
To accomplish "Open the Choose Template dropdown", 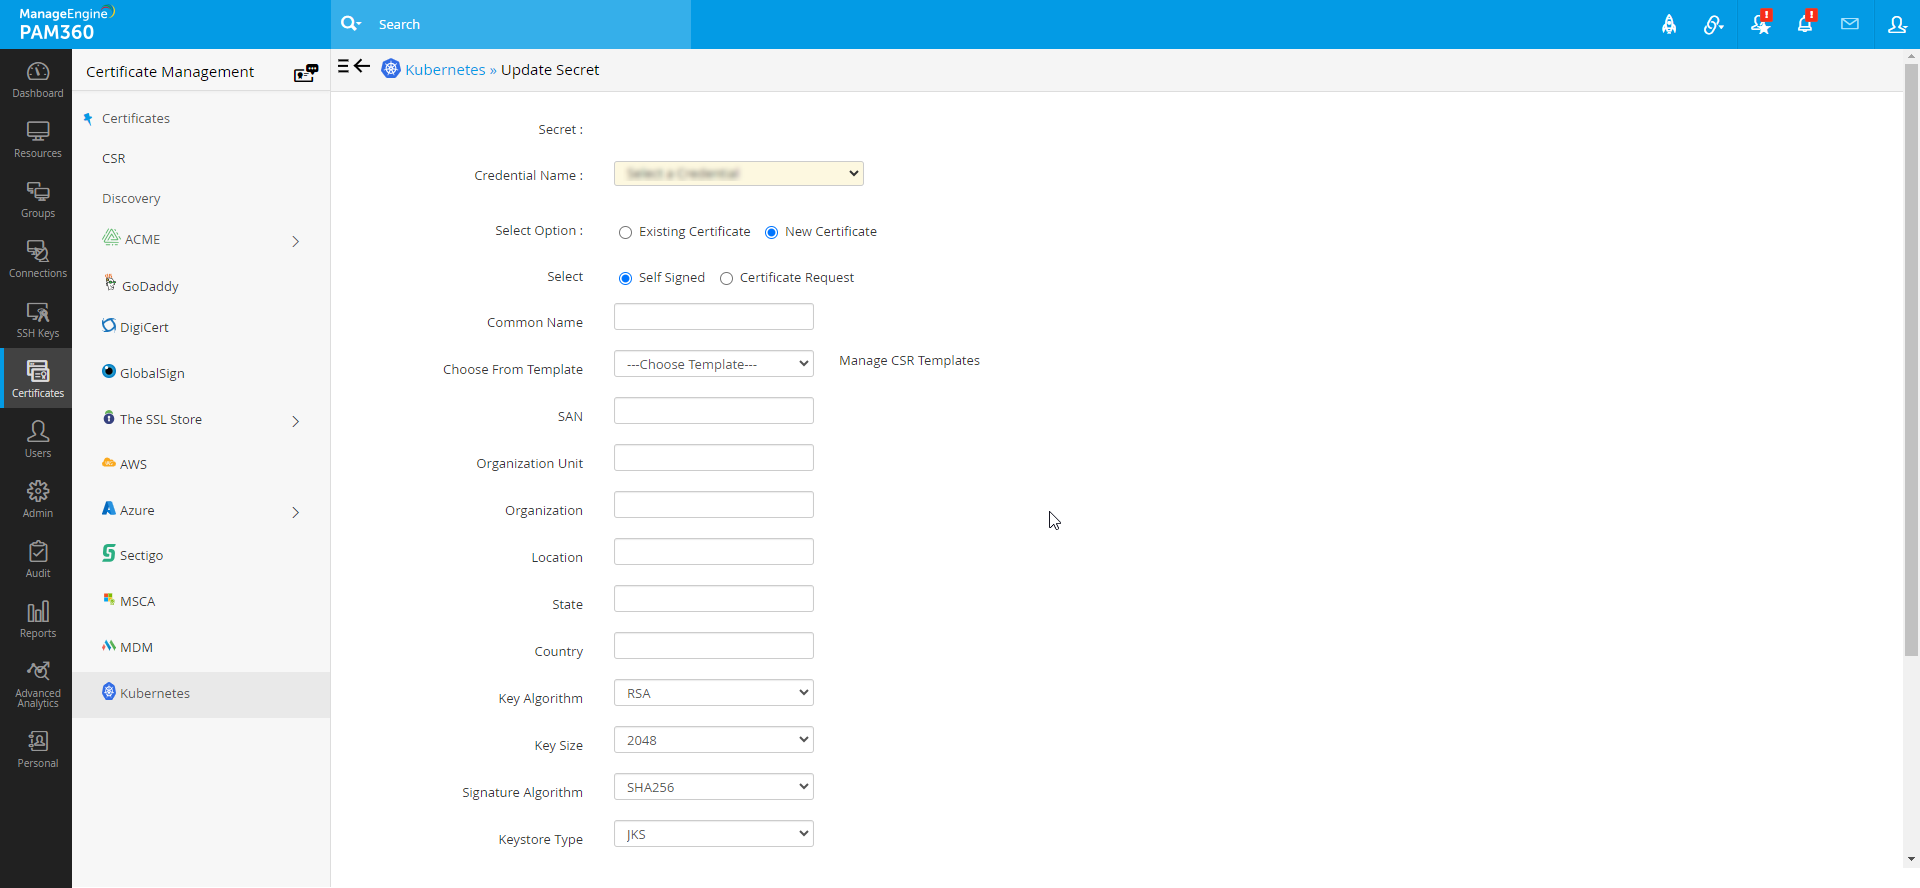I will point(714,364).
